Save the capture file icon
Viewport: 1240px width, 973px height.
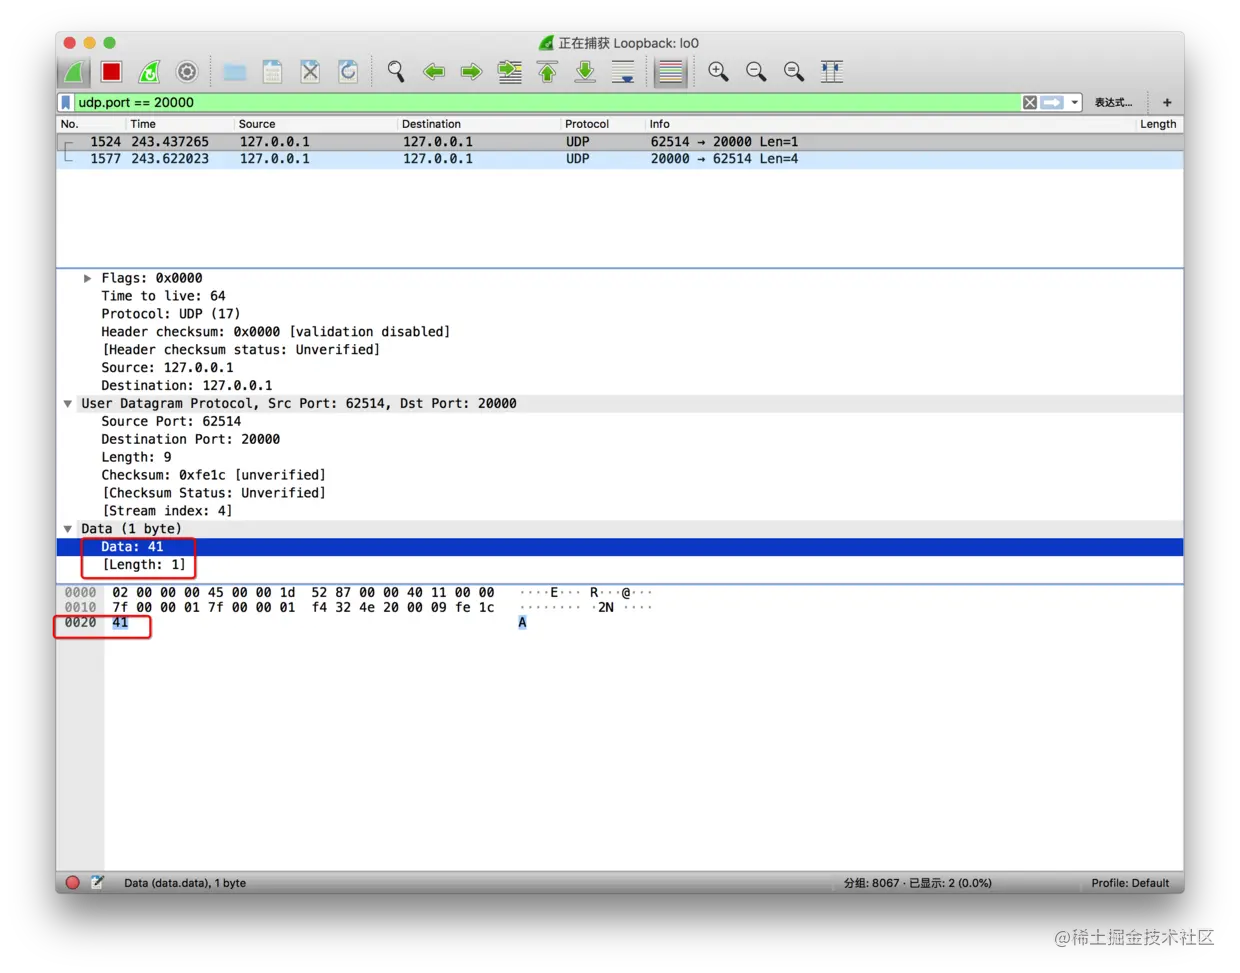(x=272, y=72)
